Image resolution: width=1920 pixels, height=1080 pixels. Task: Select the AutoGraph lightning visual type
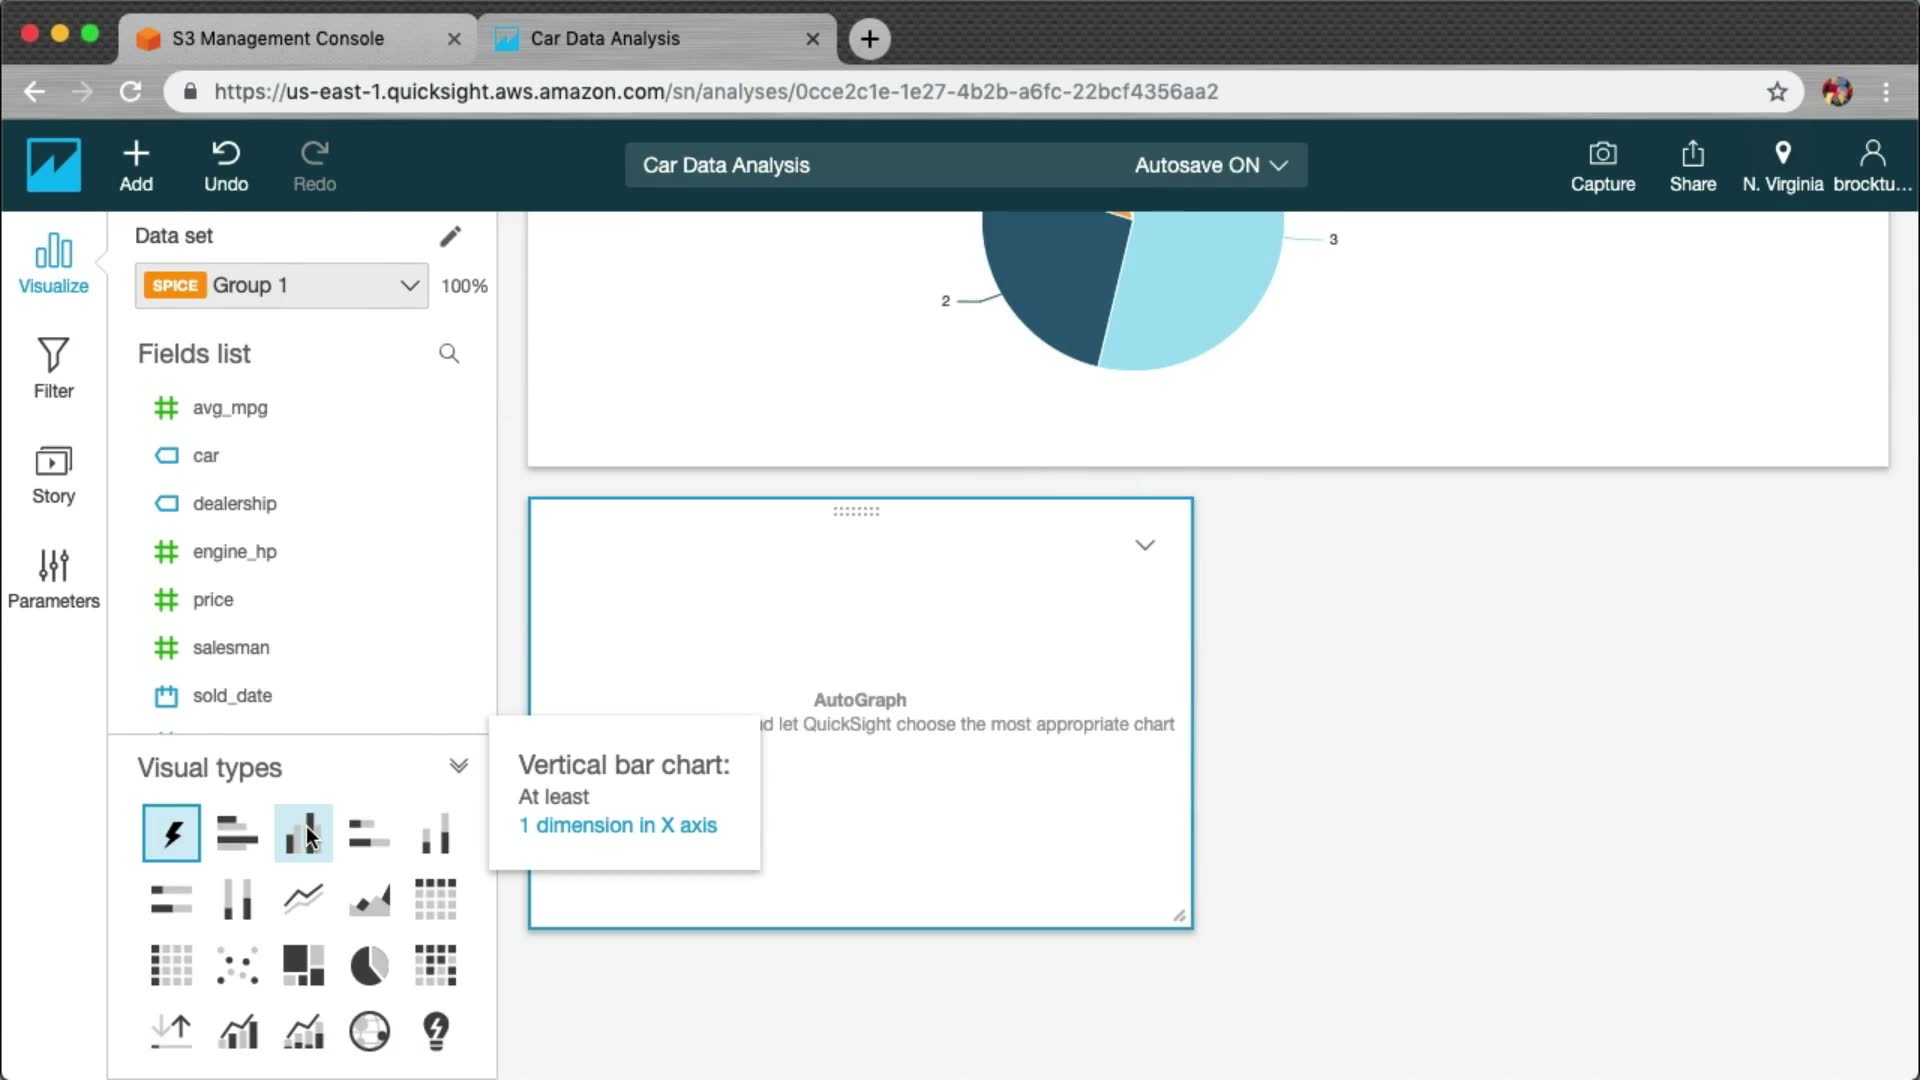(x=171, y=833)
